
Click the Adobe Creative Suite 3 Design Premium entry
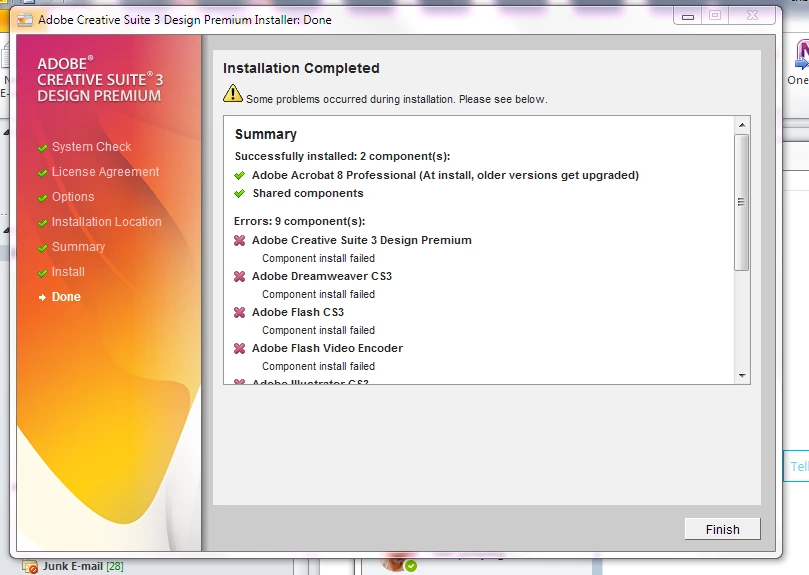[362, 241]
